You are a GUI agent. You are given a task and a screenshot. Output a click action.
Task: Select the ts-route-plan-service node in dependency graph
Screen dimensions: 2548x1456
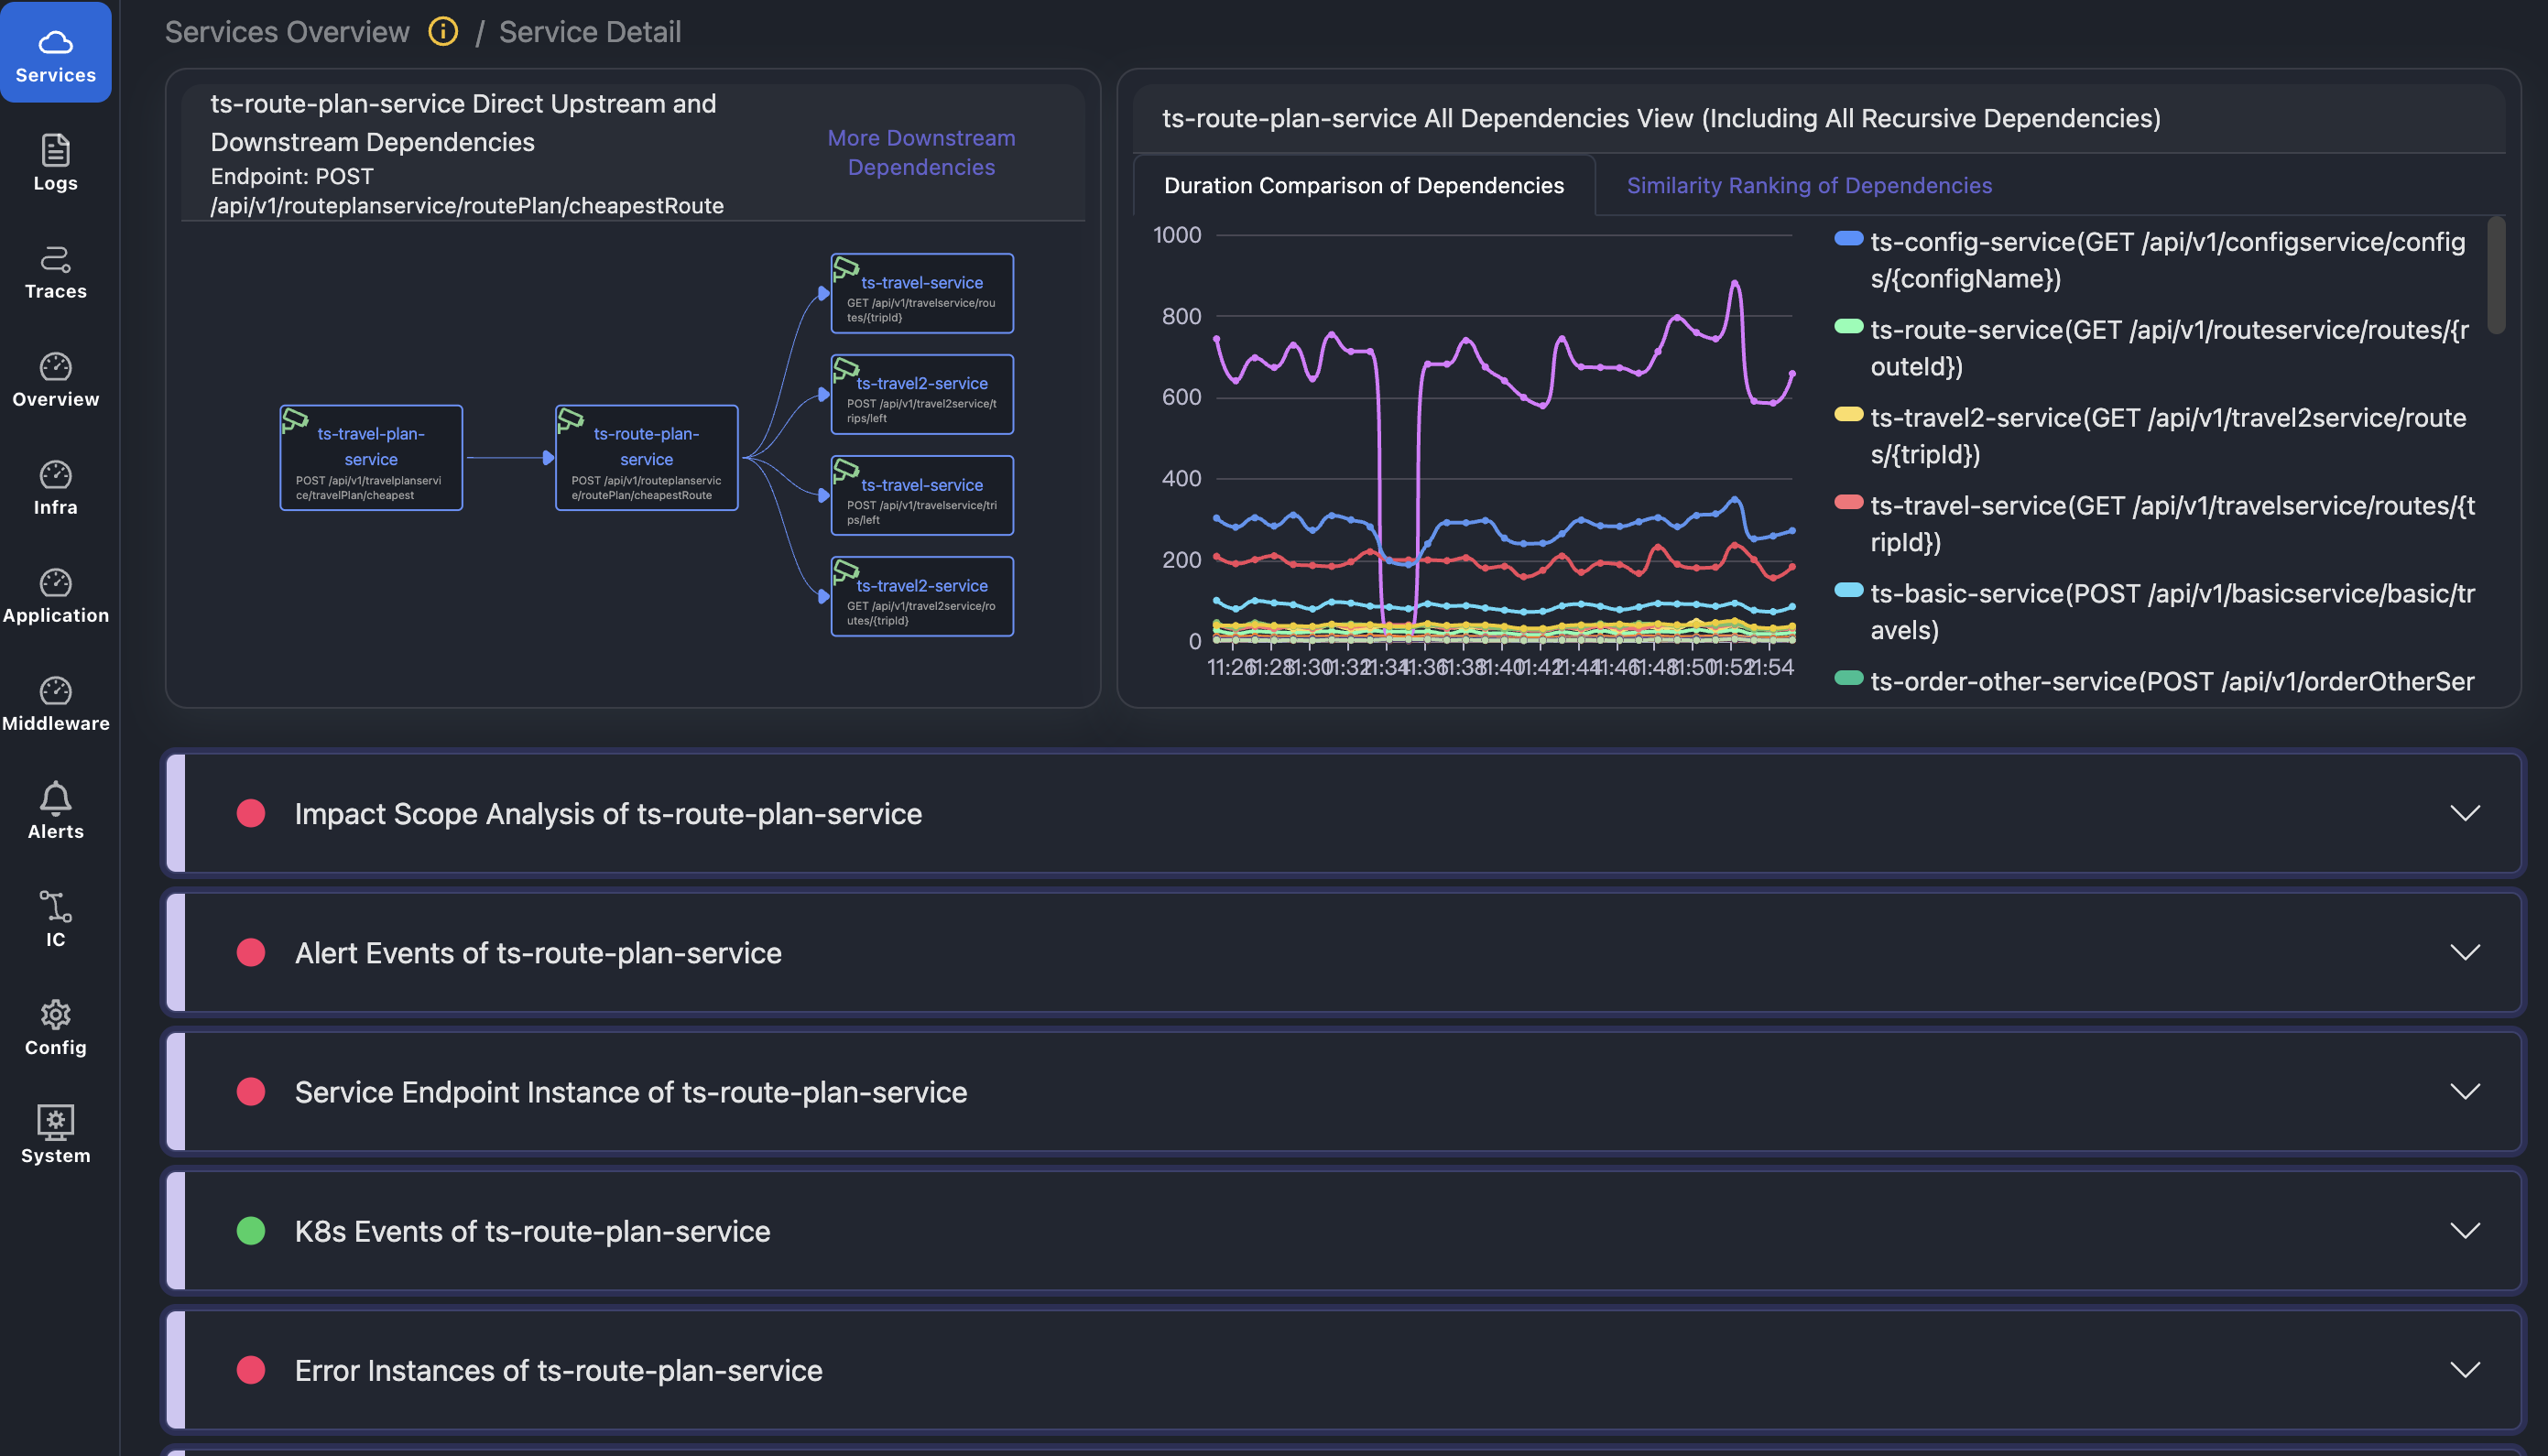tap(646, 457)
